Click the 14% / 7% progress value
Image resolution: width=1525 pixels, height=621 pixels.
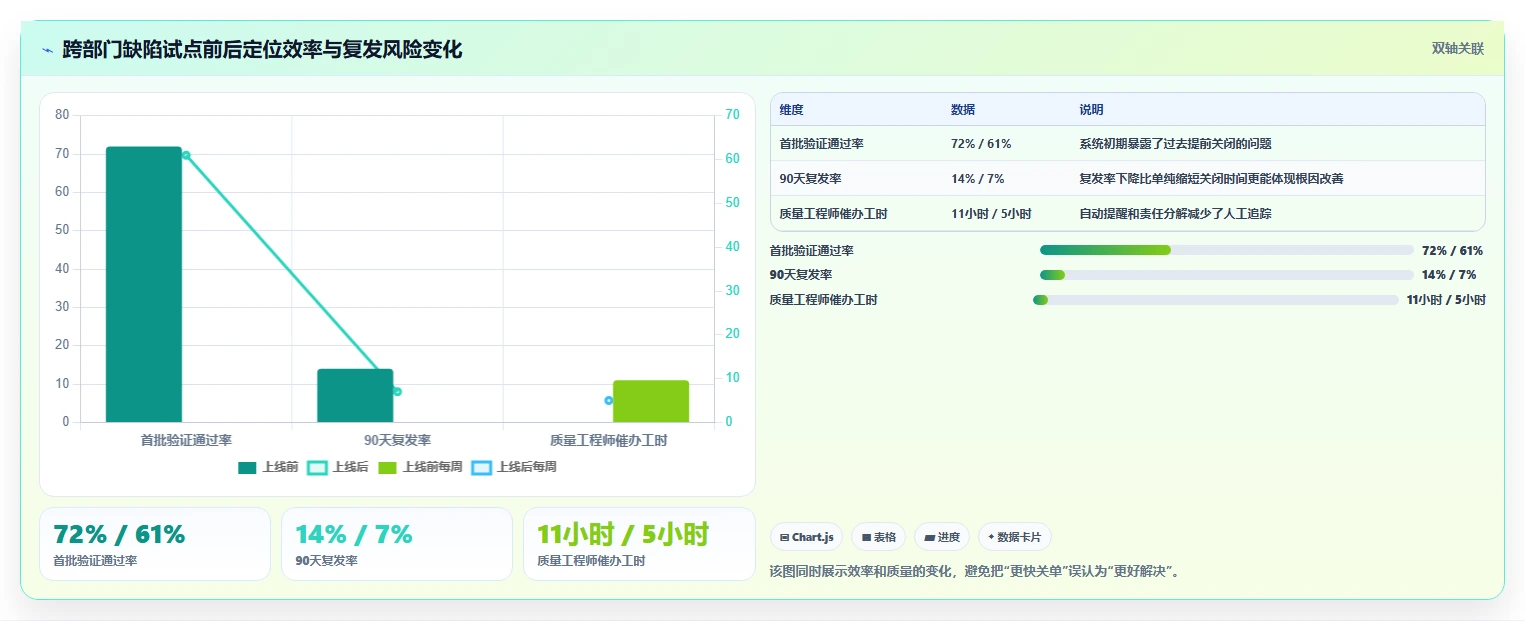tap(1449, 275)
